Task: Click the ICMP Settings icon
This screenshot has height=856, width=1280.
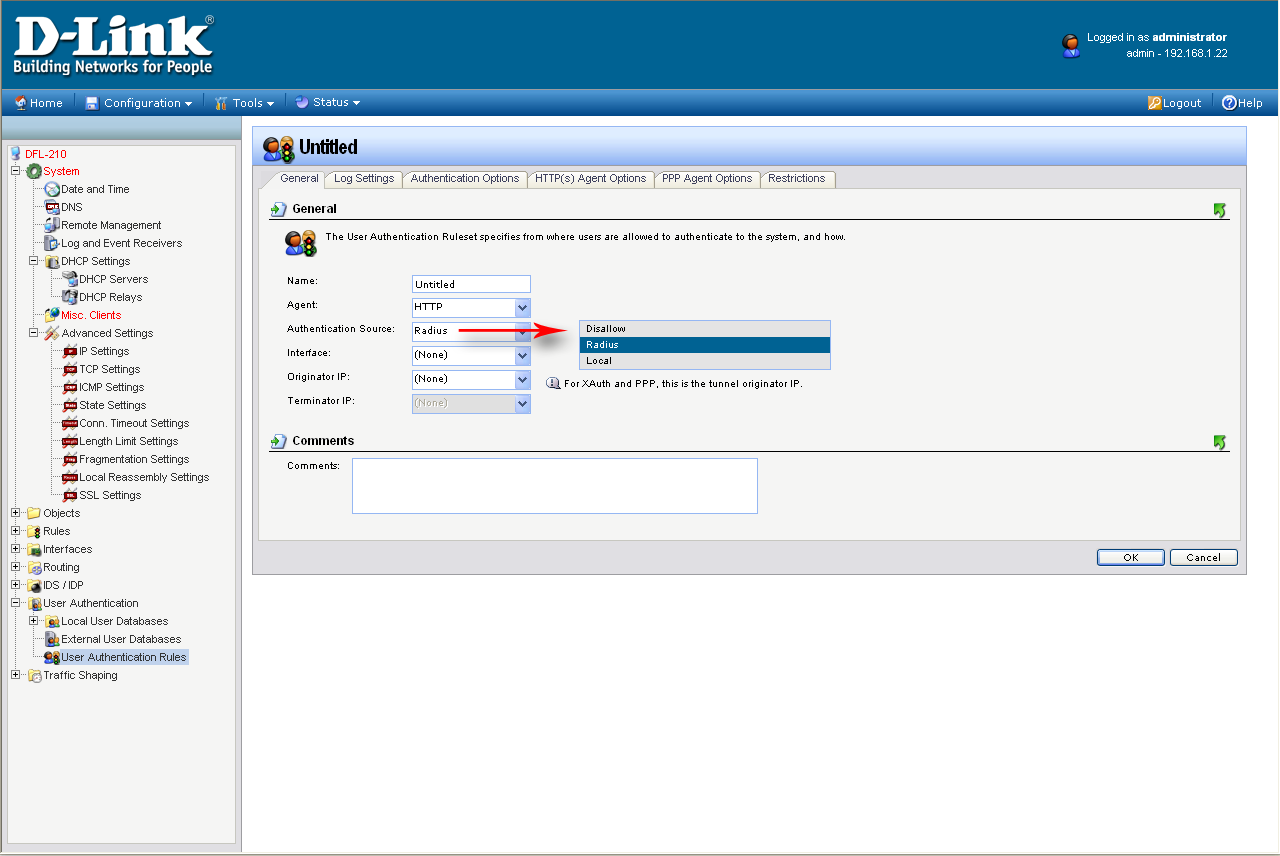Action: tap(70, 387)
